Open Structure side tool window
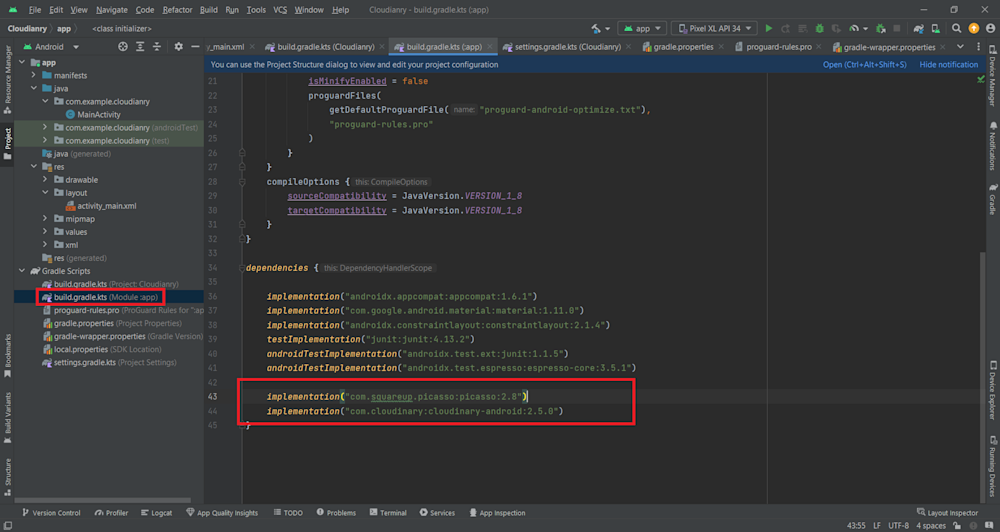Viewport: 1000px width, 532px height. coord(8,477)
